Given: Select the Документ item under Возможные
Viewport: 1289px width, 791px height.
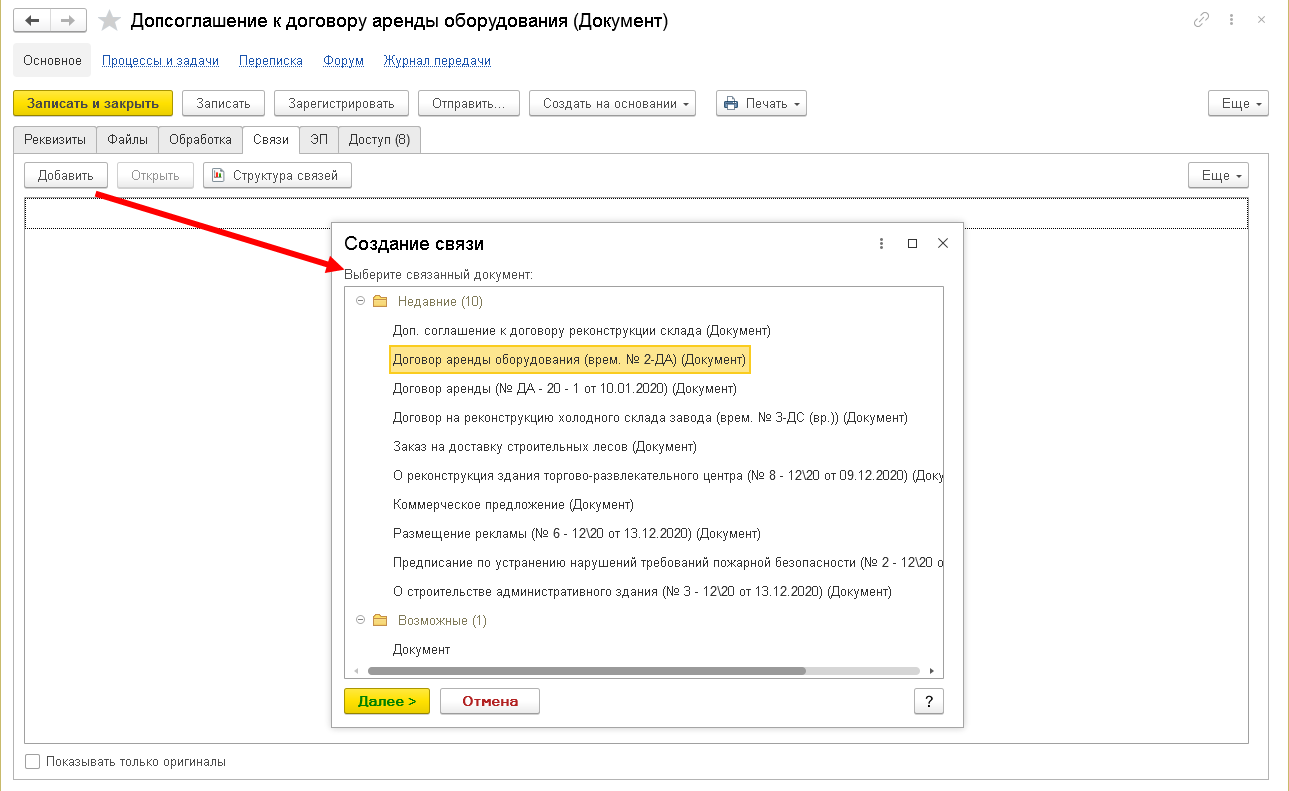Looking at the screenshot, I should (x=421, y=649).
